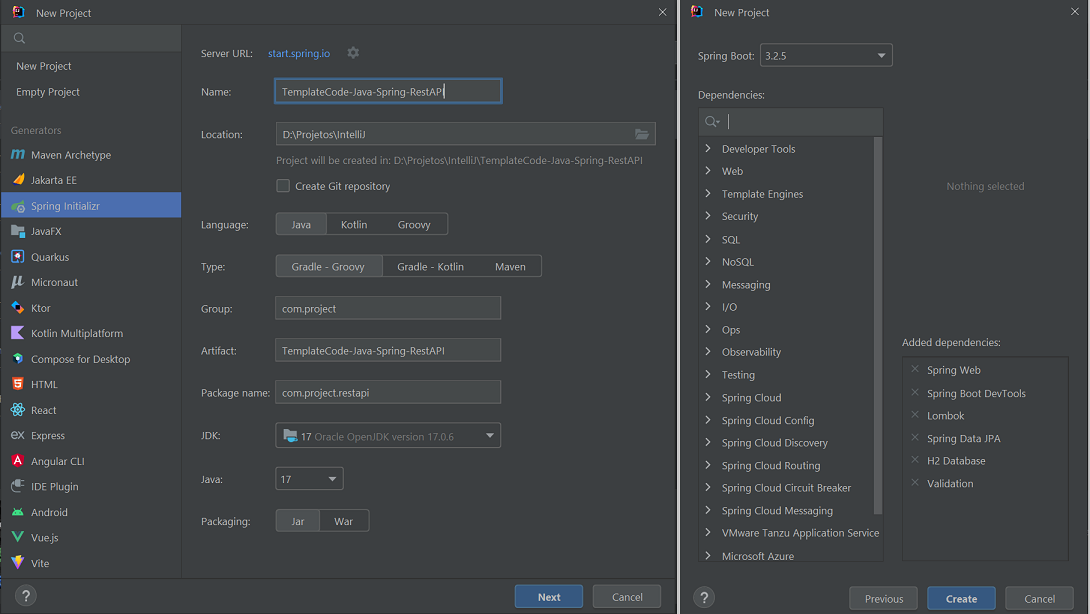
Task: Click the Ktor generator icon
Action: coord(18,307)
